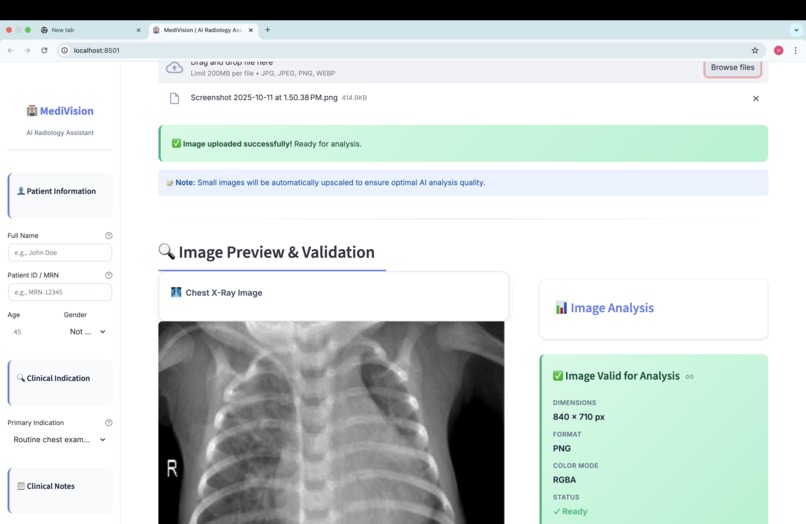Click the browser back arrow
The image size is (806, 524).
click(11, 50)
